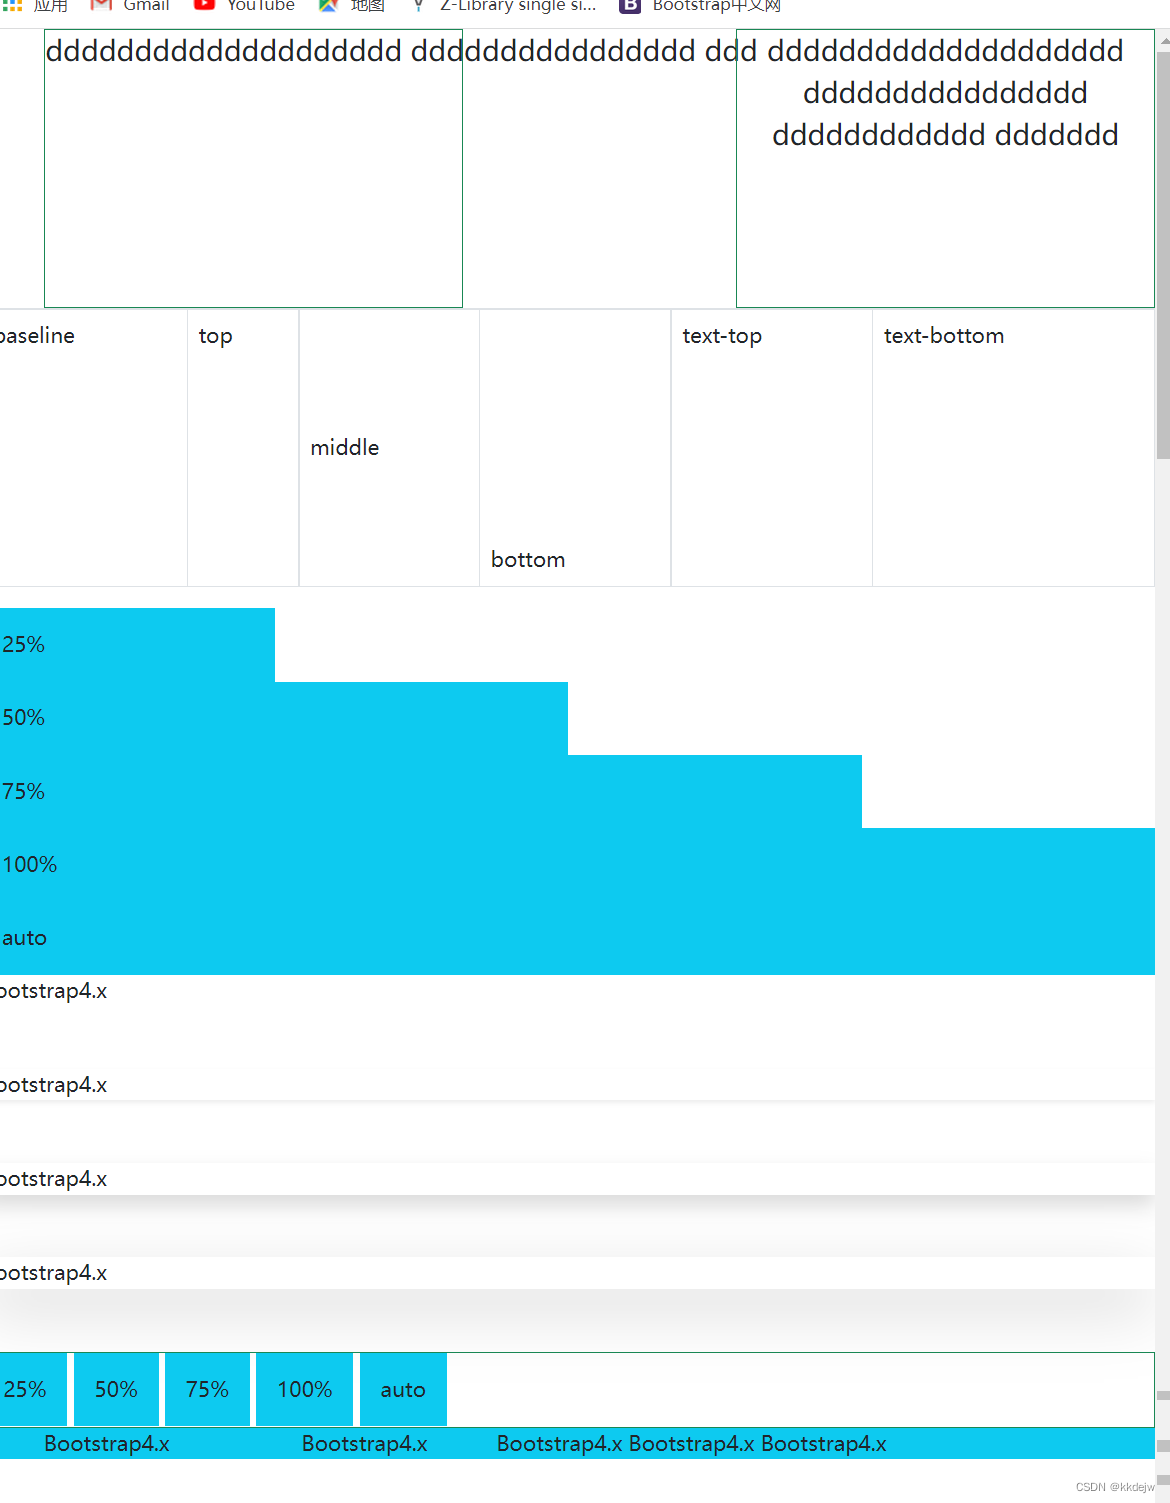The height and width of the screenshot is (1503, 1170).
Task: Open the Bootstrap中文网 bookmark
Action: point(700,5)
